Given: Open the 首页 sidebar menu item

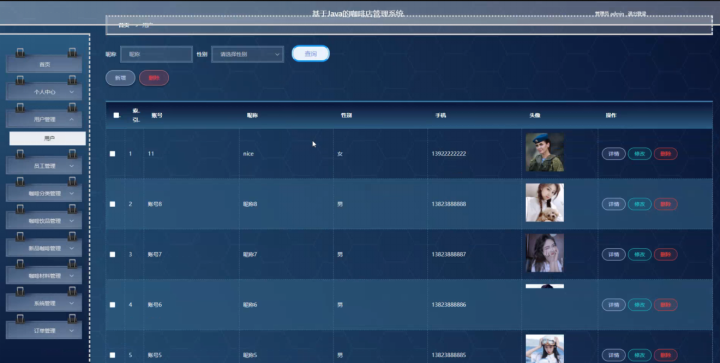Looking at the screenshot, I should click(44, 65).
